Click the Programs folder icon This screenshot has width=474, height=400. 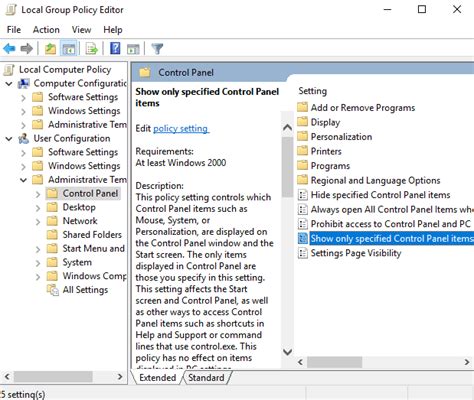tap(302, 166)
